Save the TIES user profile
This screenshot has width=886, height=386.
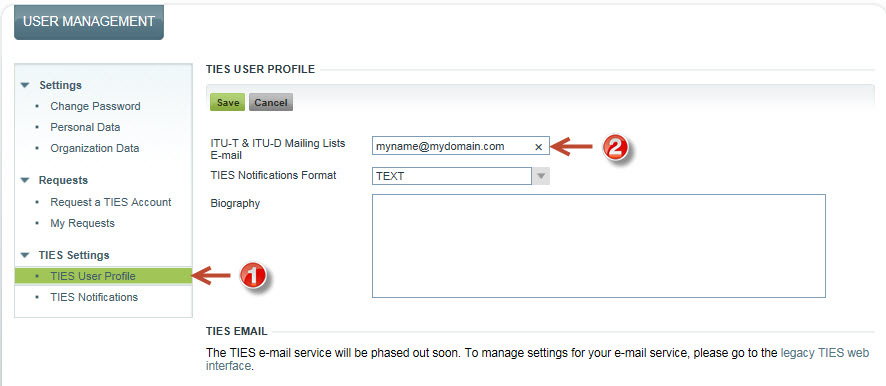(x=227, y=102)
